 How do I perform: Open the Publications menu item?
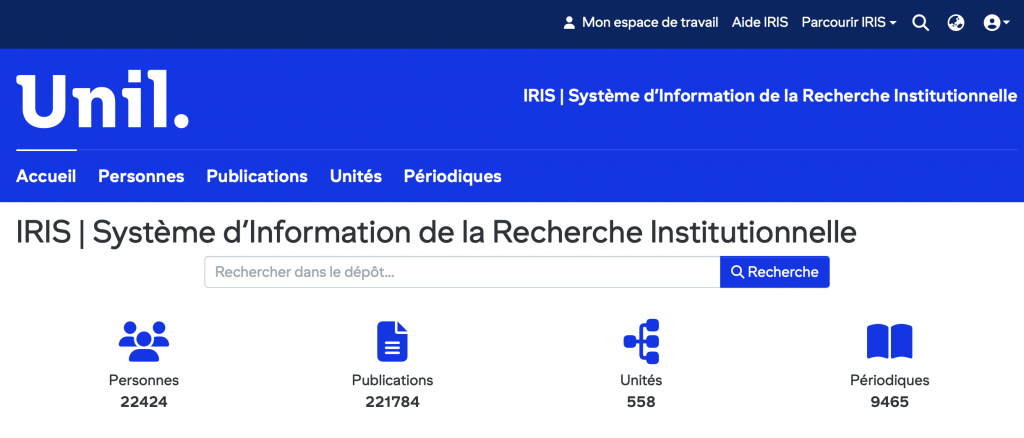tap(257, 176)
